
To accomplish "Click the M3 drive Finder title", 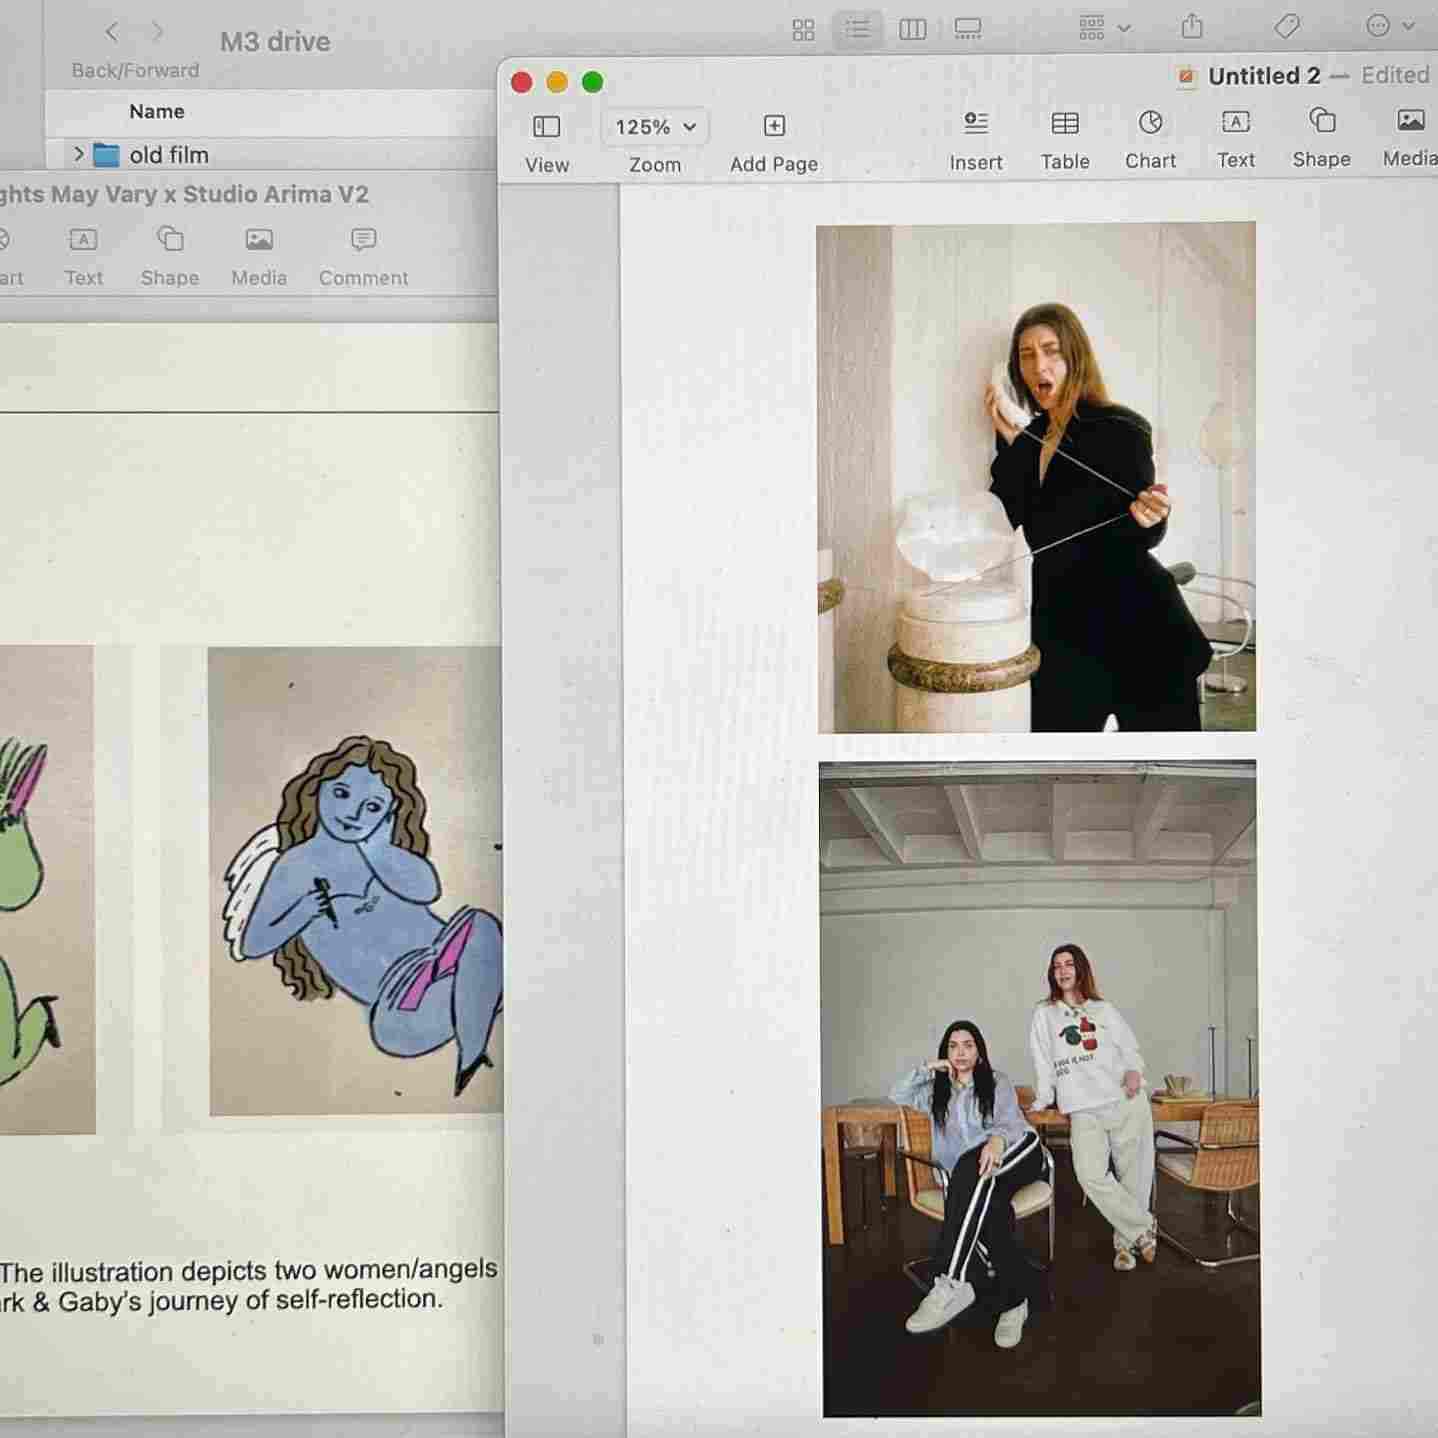I will [x=275, y=41].
